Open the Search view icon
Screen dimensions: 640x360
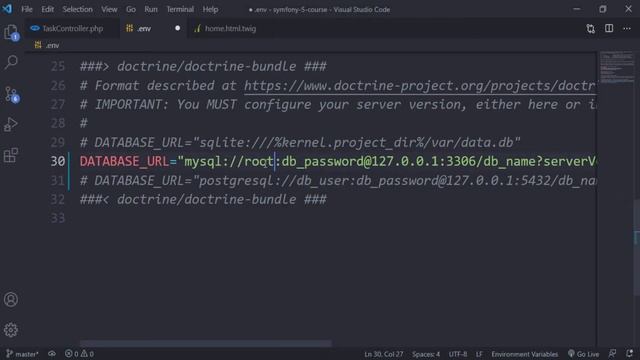11,62
